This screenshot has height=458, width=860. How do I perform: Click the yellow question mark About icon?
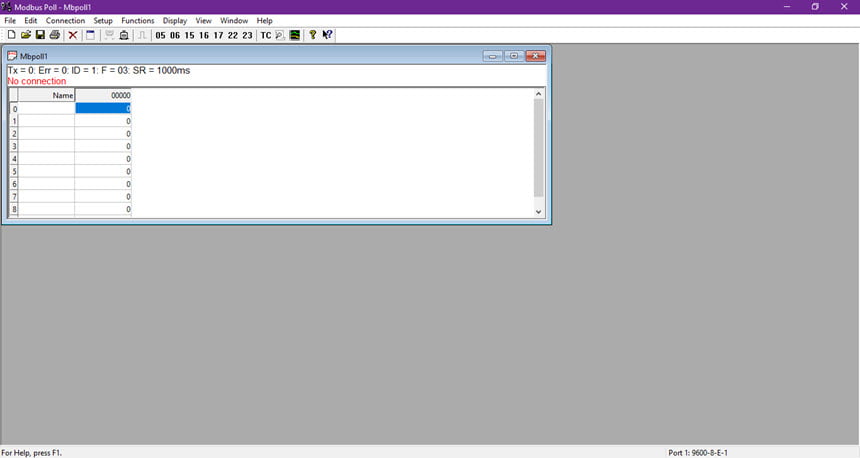click(313, 35)
